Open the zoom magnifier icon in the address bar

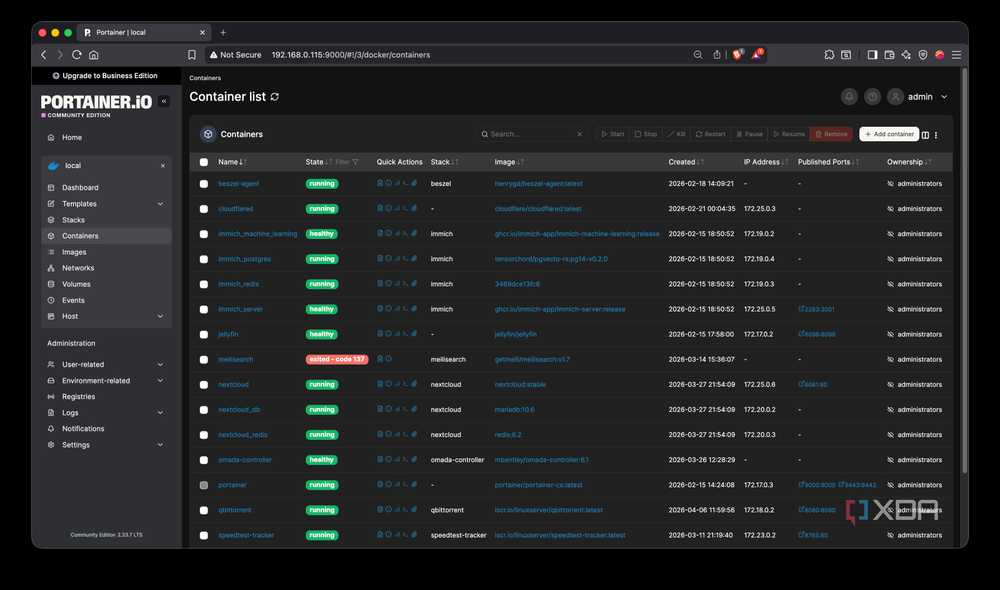coord(698,55)
